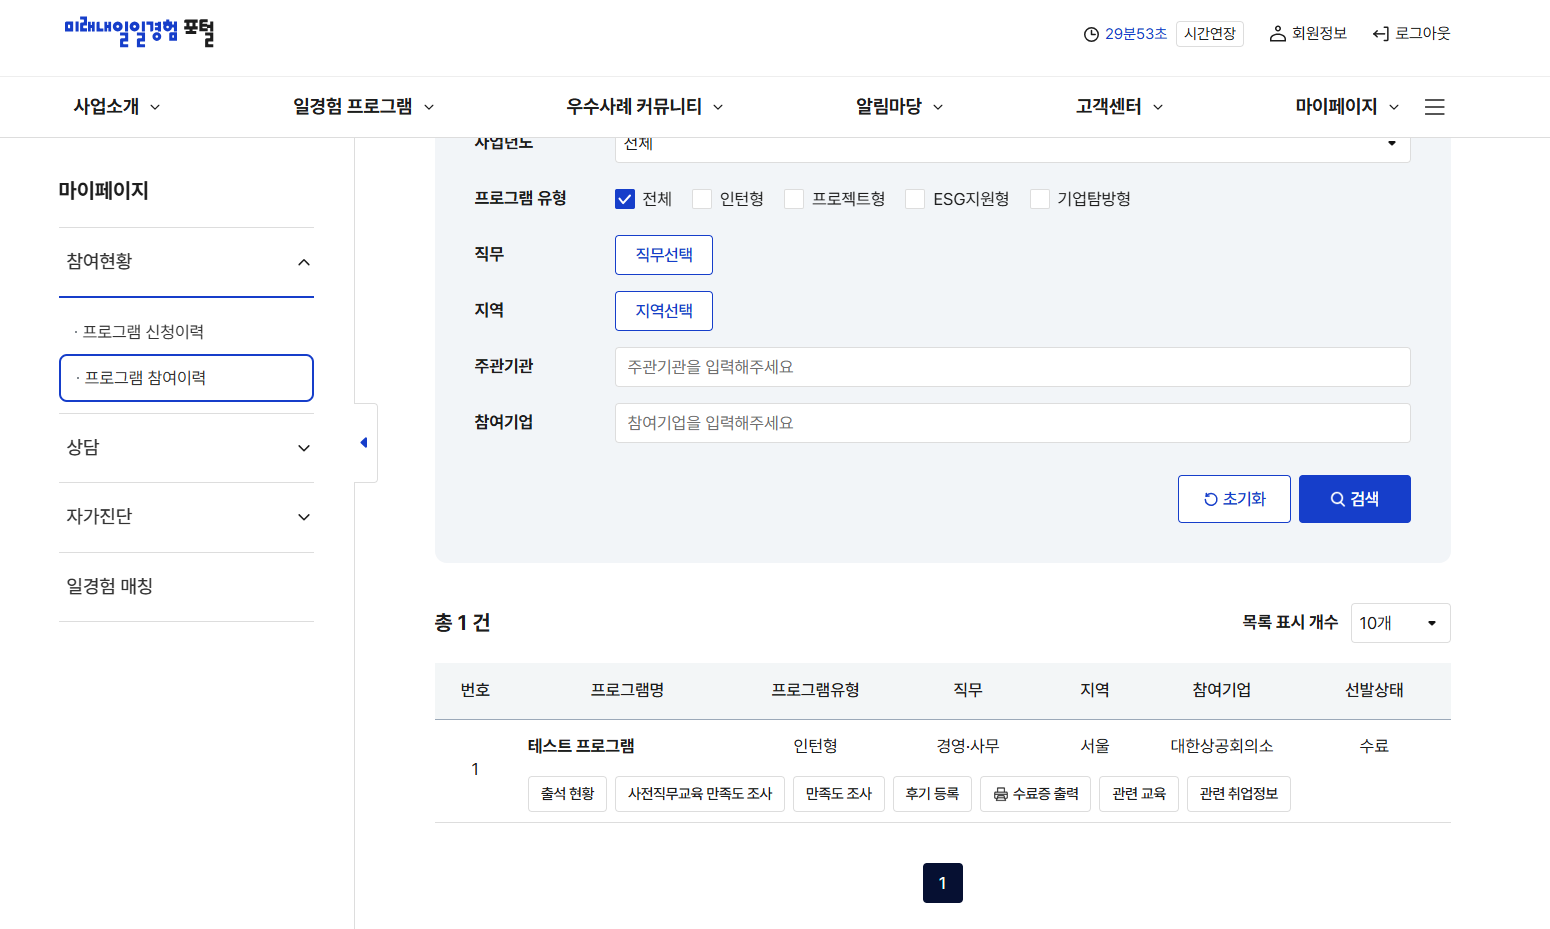This screenshot has width=1550, height=929.
Task: Click the 로그아웃 logout icon
Action: pos(1381,34)
